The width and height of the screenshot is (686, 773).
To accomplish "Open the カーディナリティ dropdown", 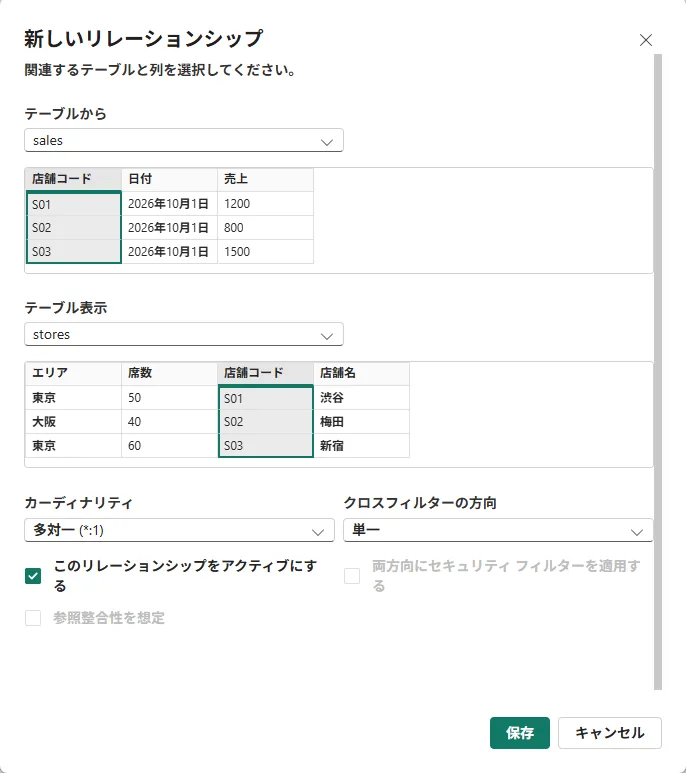I will pos(179,530).
